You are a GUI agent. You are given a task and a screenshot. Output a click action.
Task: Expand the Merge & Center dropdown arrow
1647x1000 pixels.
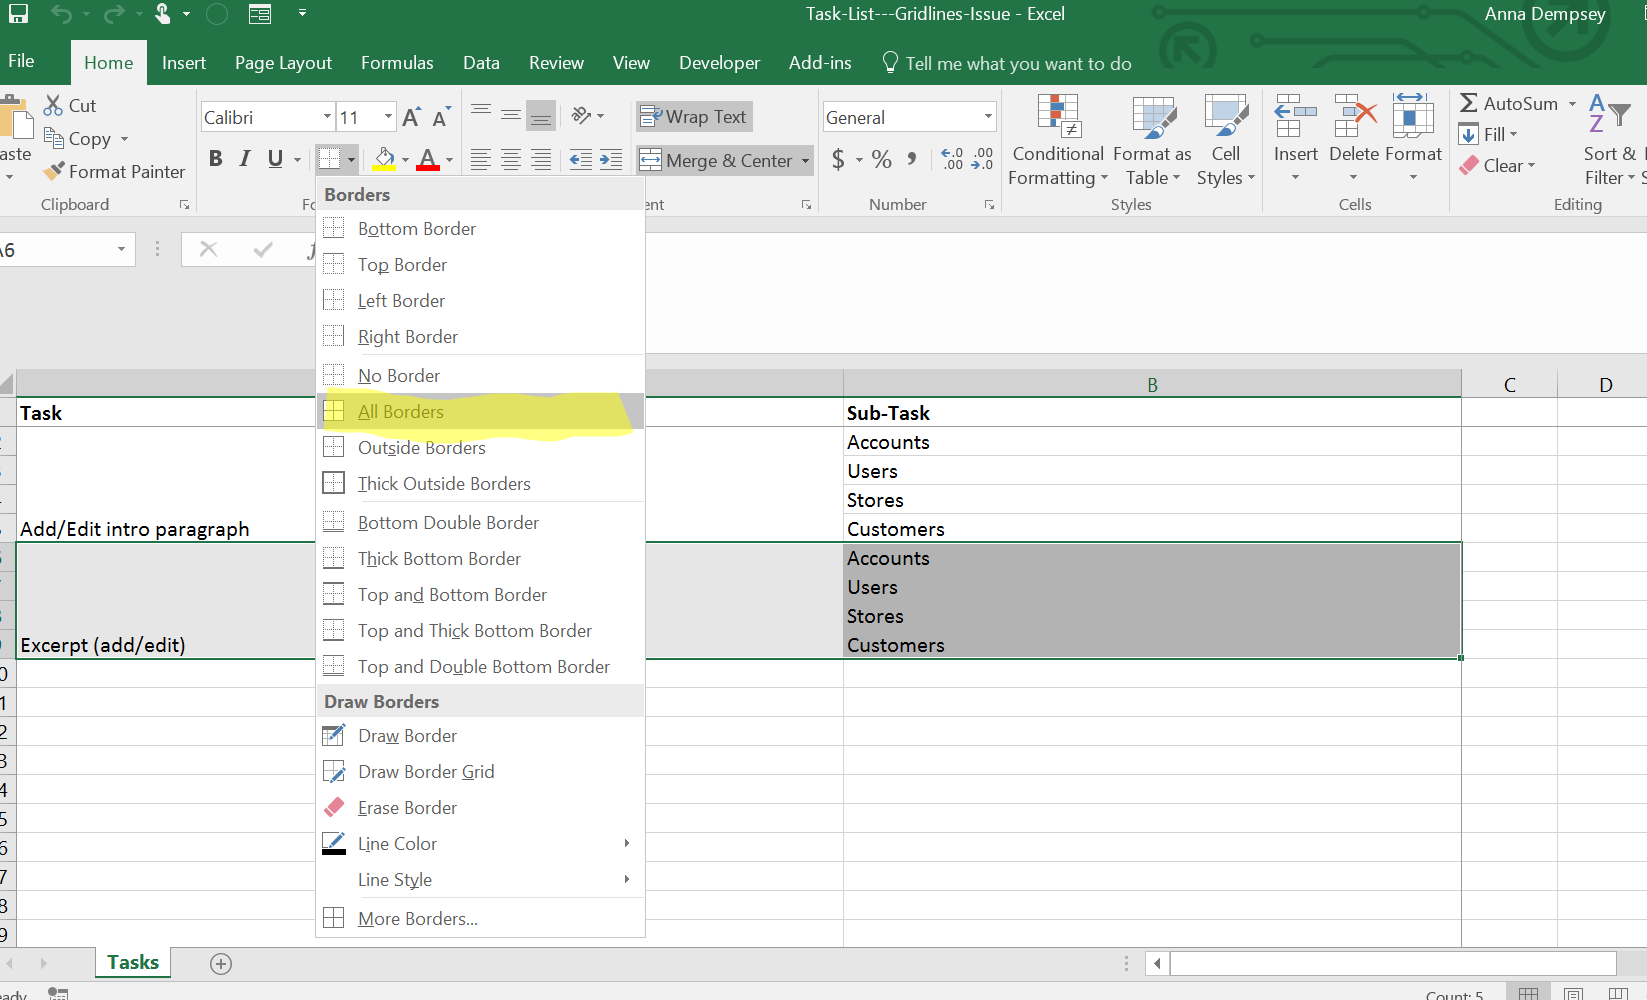pos(806,160)
